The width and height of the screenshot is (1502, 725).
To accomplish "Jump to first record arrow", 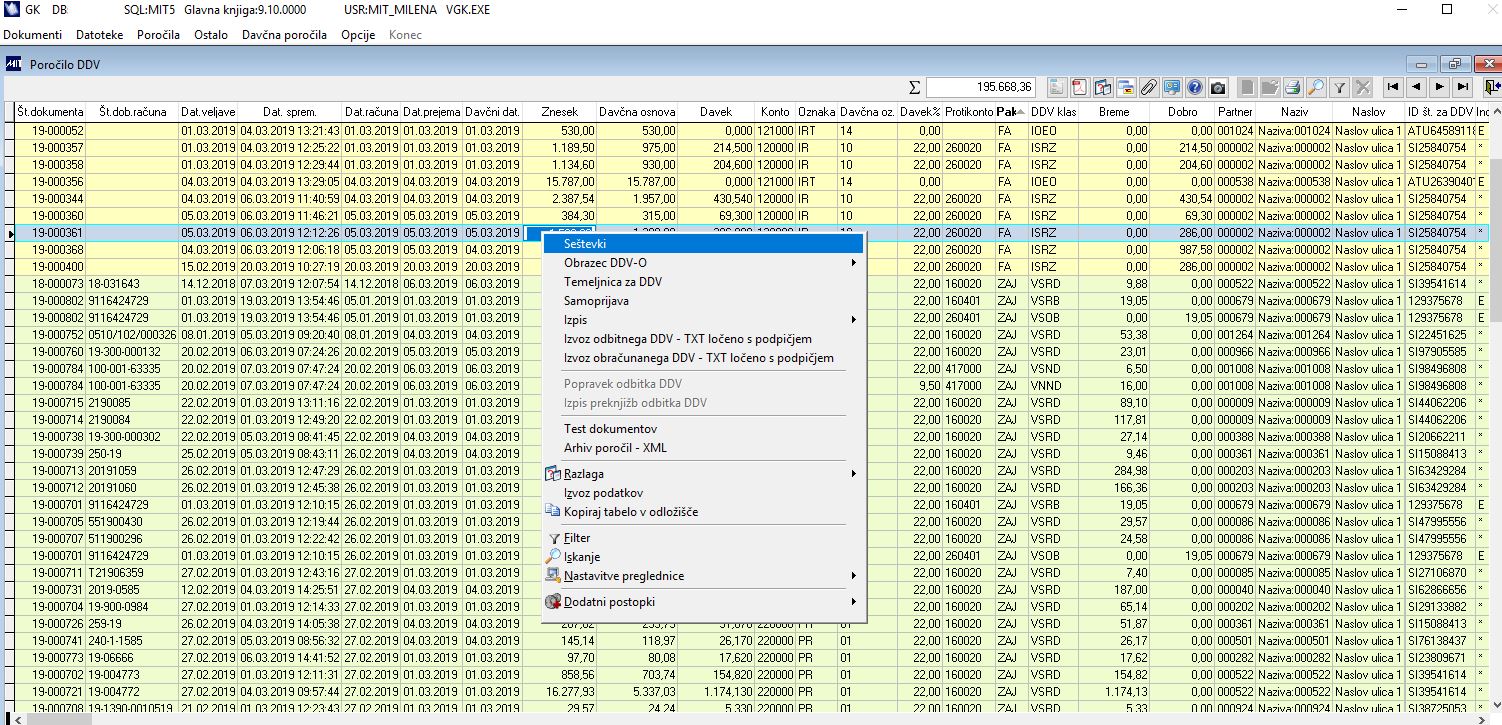I will pos(1393,87).
